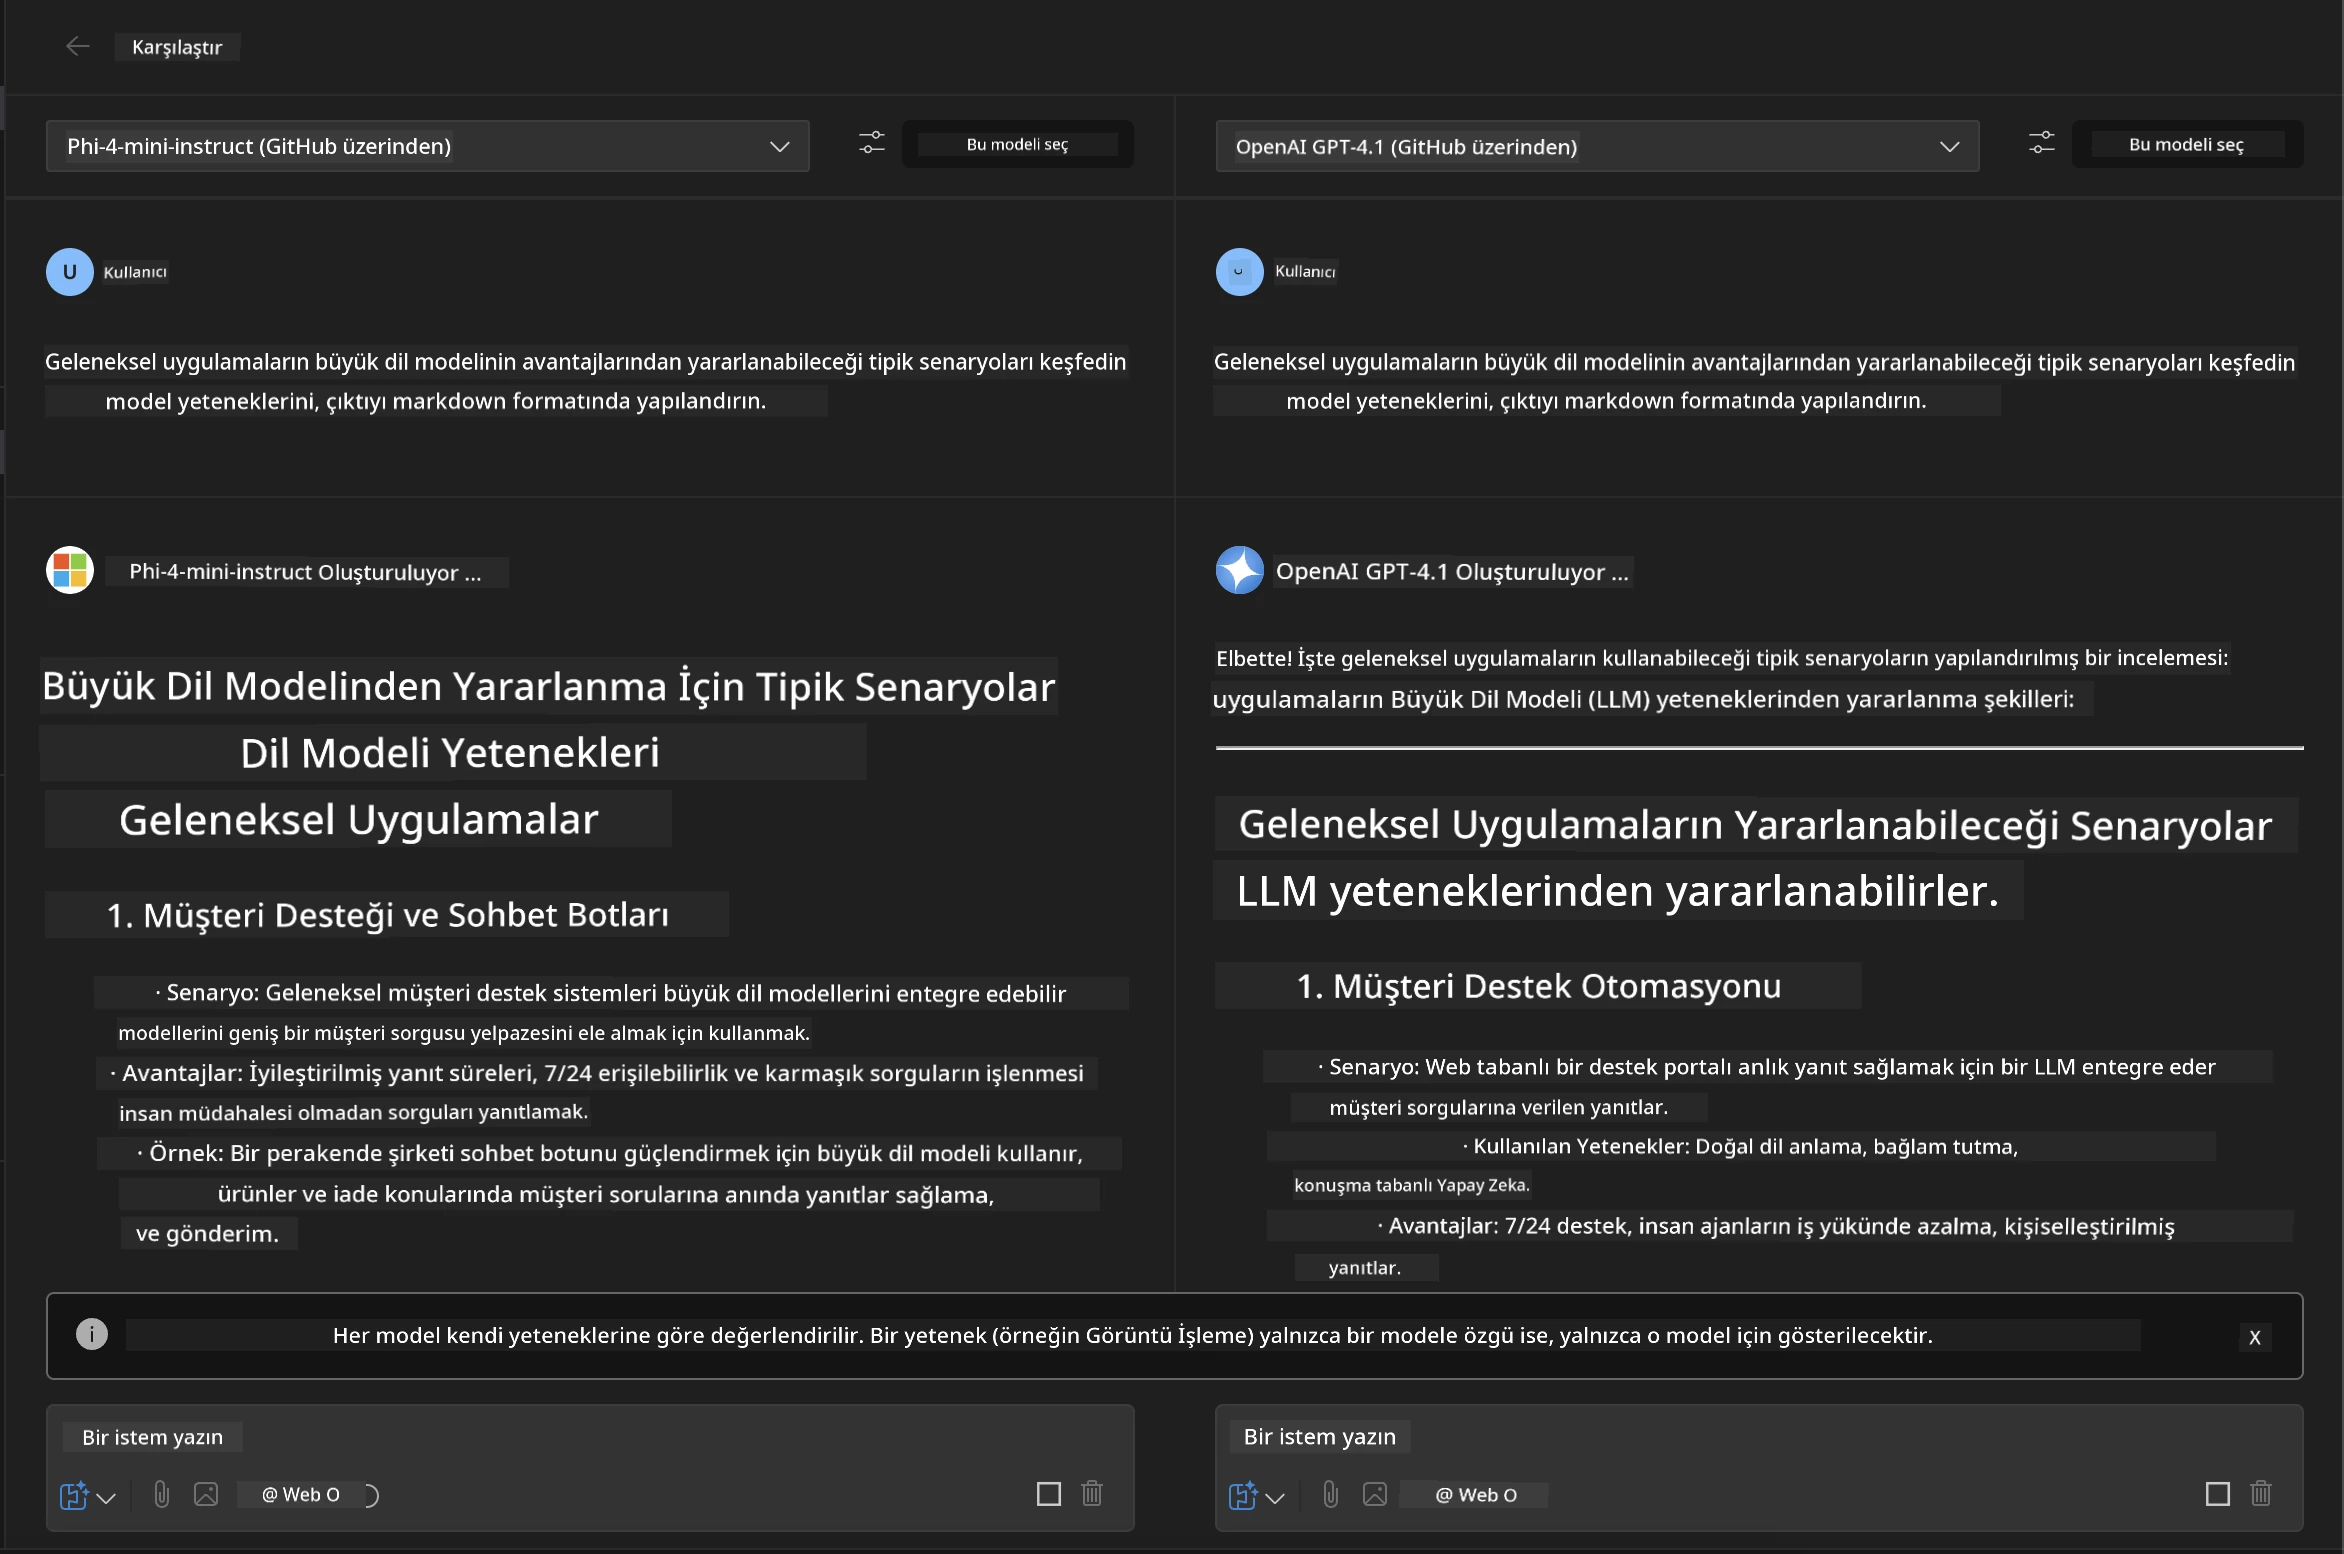Open parameter sliders for Phi-4-mini-instruct
The width and height of the screenshot is (2344, 1554).
(x=872, y=143)
